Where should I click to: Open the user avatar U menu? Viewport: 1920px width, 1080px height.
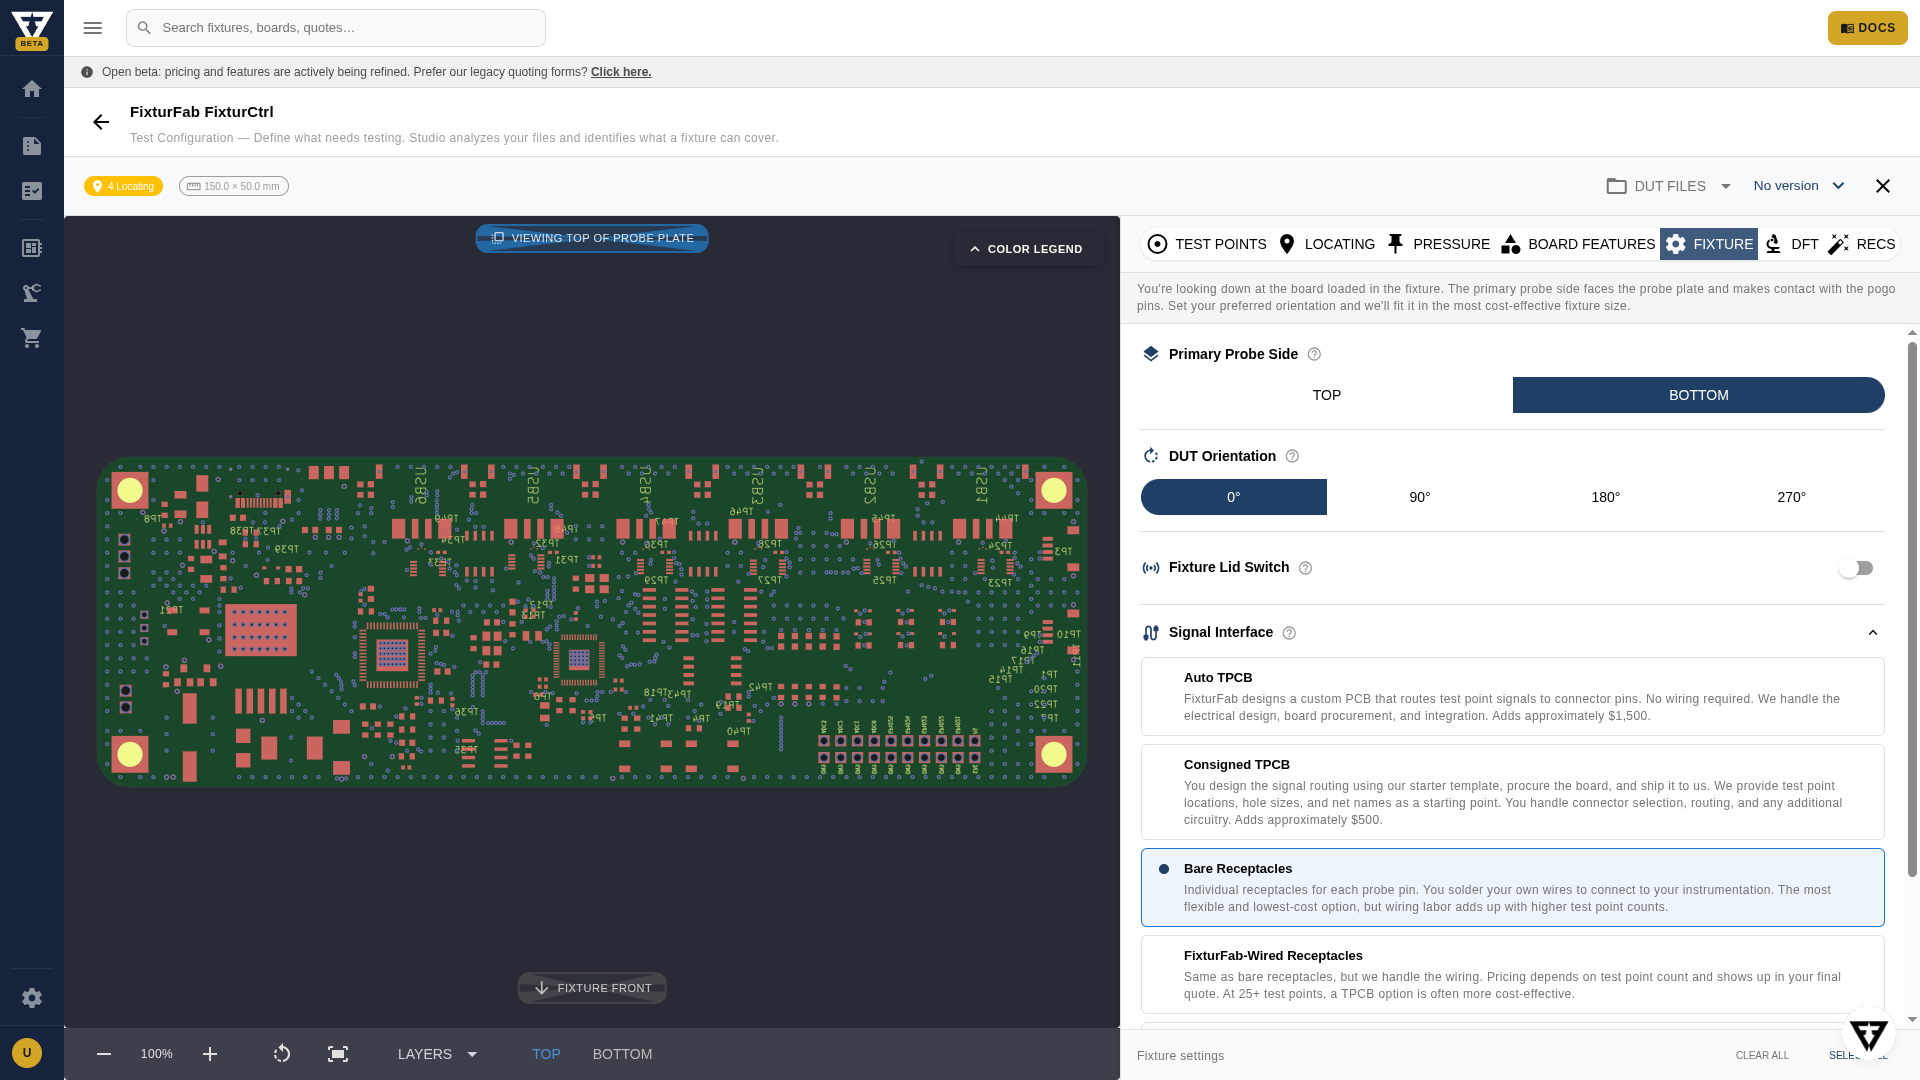[x=27, y=1053]
